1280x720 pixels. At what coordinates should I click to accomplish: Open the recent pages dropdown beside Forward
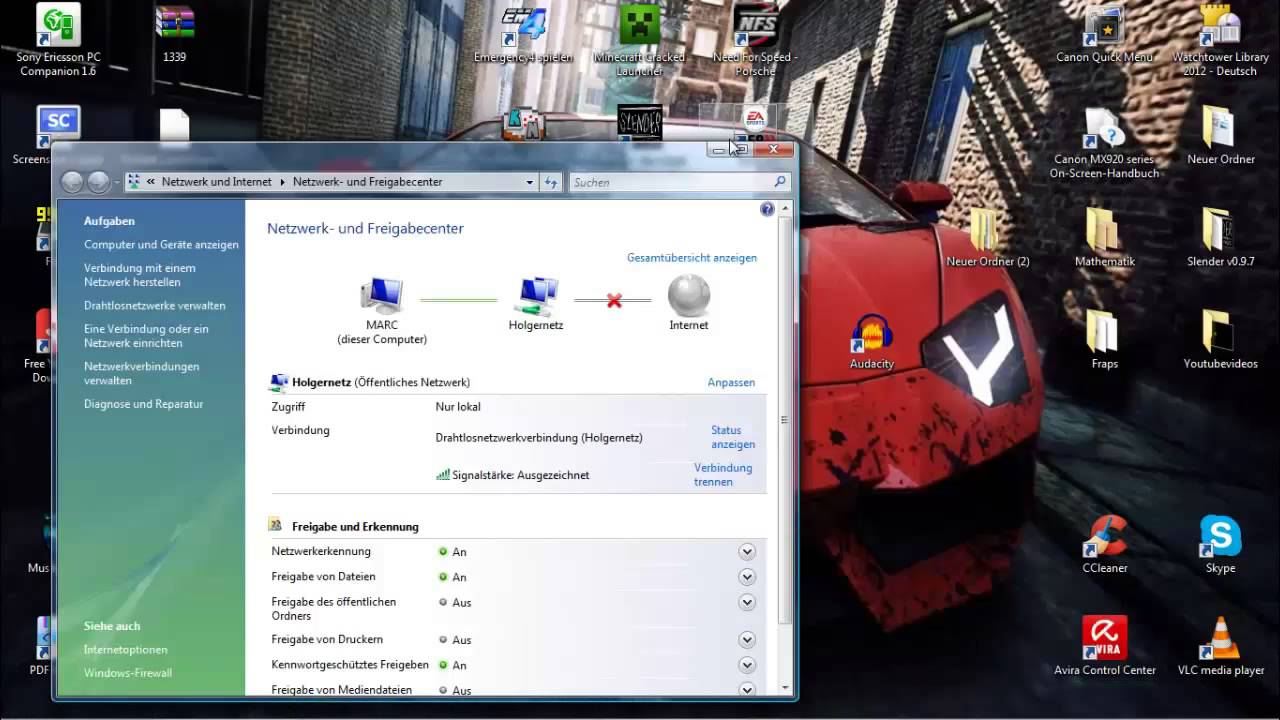(x=117, y=182)
